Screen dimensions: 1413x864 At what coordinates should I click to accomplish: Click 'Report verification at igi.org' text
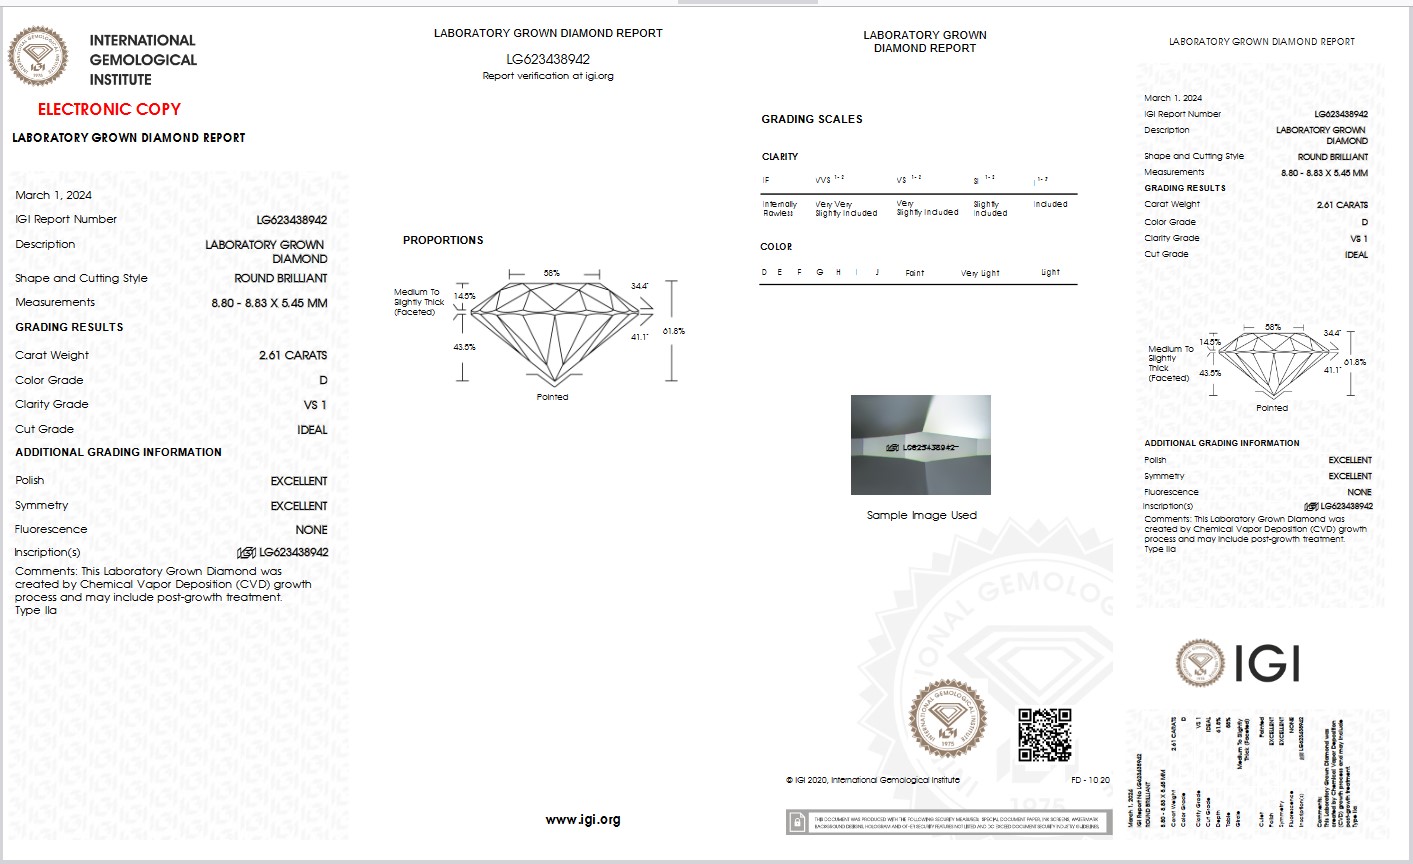[x=548, y=76]
